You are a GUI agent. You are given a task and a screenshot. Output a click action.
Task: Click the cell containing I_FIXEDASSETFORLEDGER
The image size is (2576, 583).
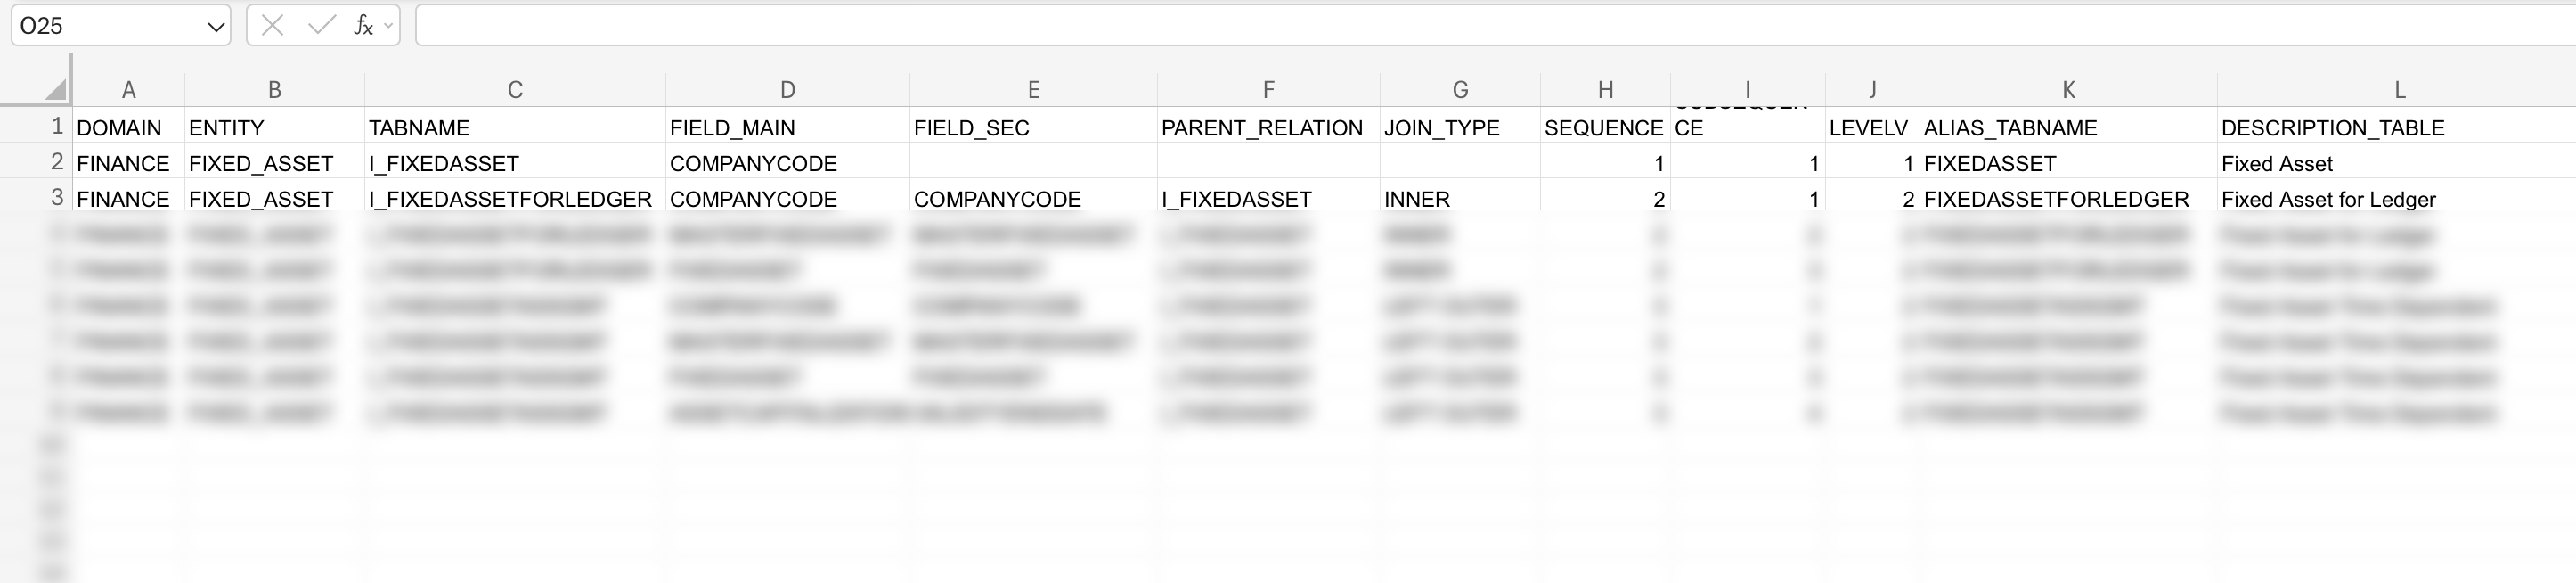point(512,199)
